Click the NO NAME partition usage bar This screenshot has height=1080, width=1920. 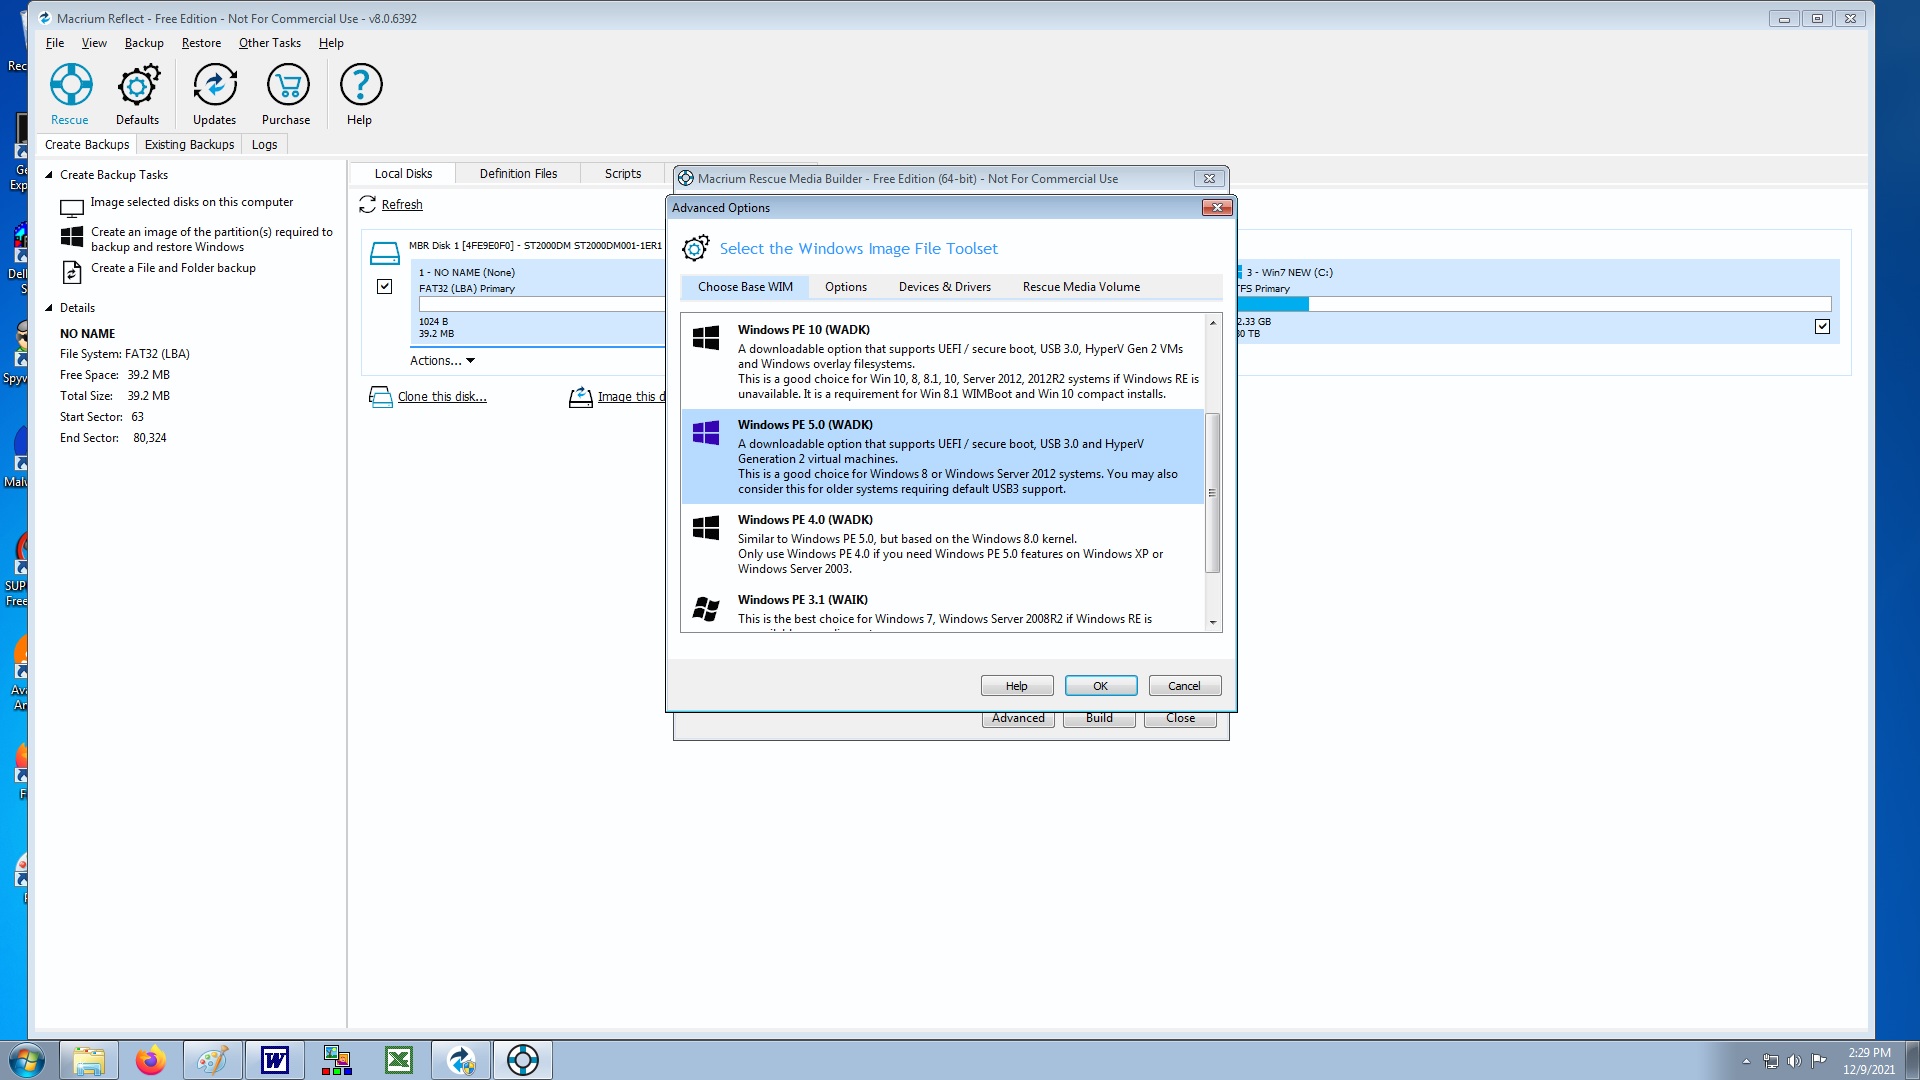[x=542, y=304]
